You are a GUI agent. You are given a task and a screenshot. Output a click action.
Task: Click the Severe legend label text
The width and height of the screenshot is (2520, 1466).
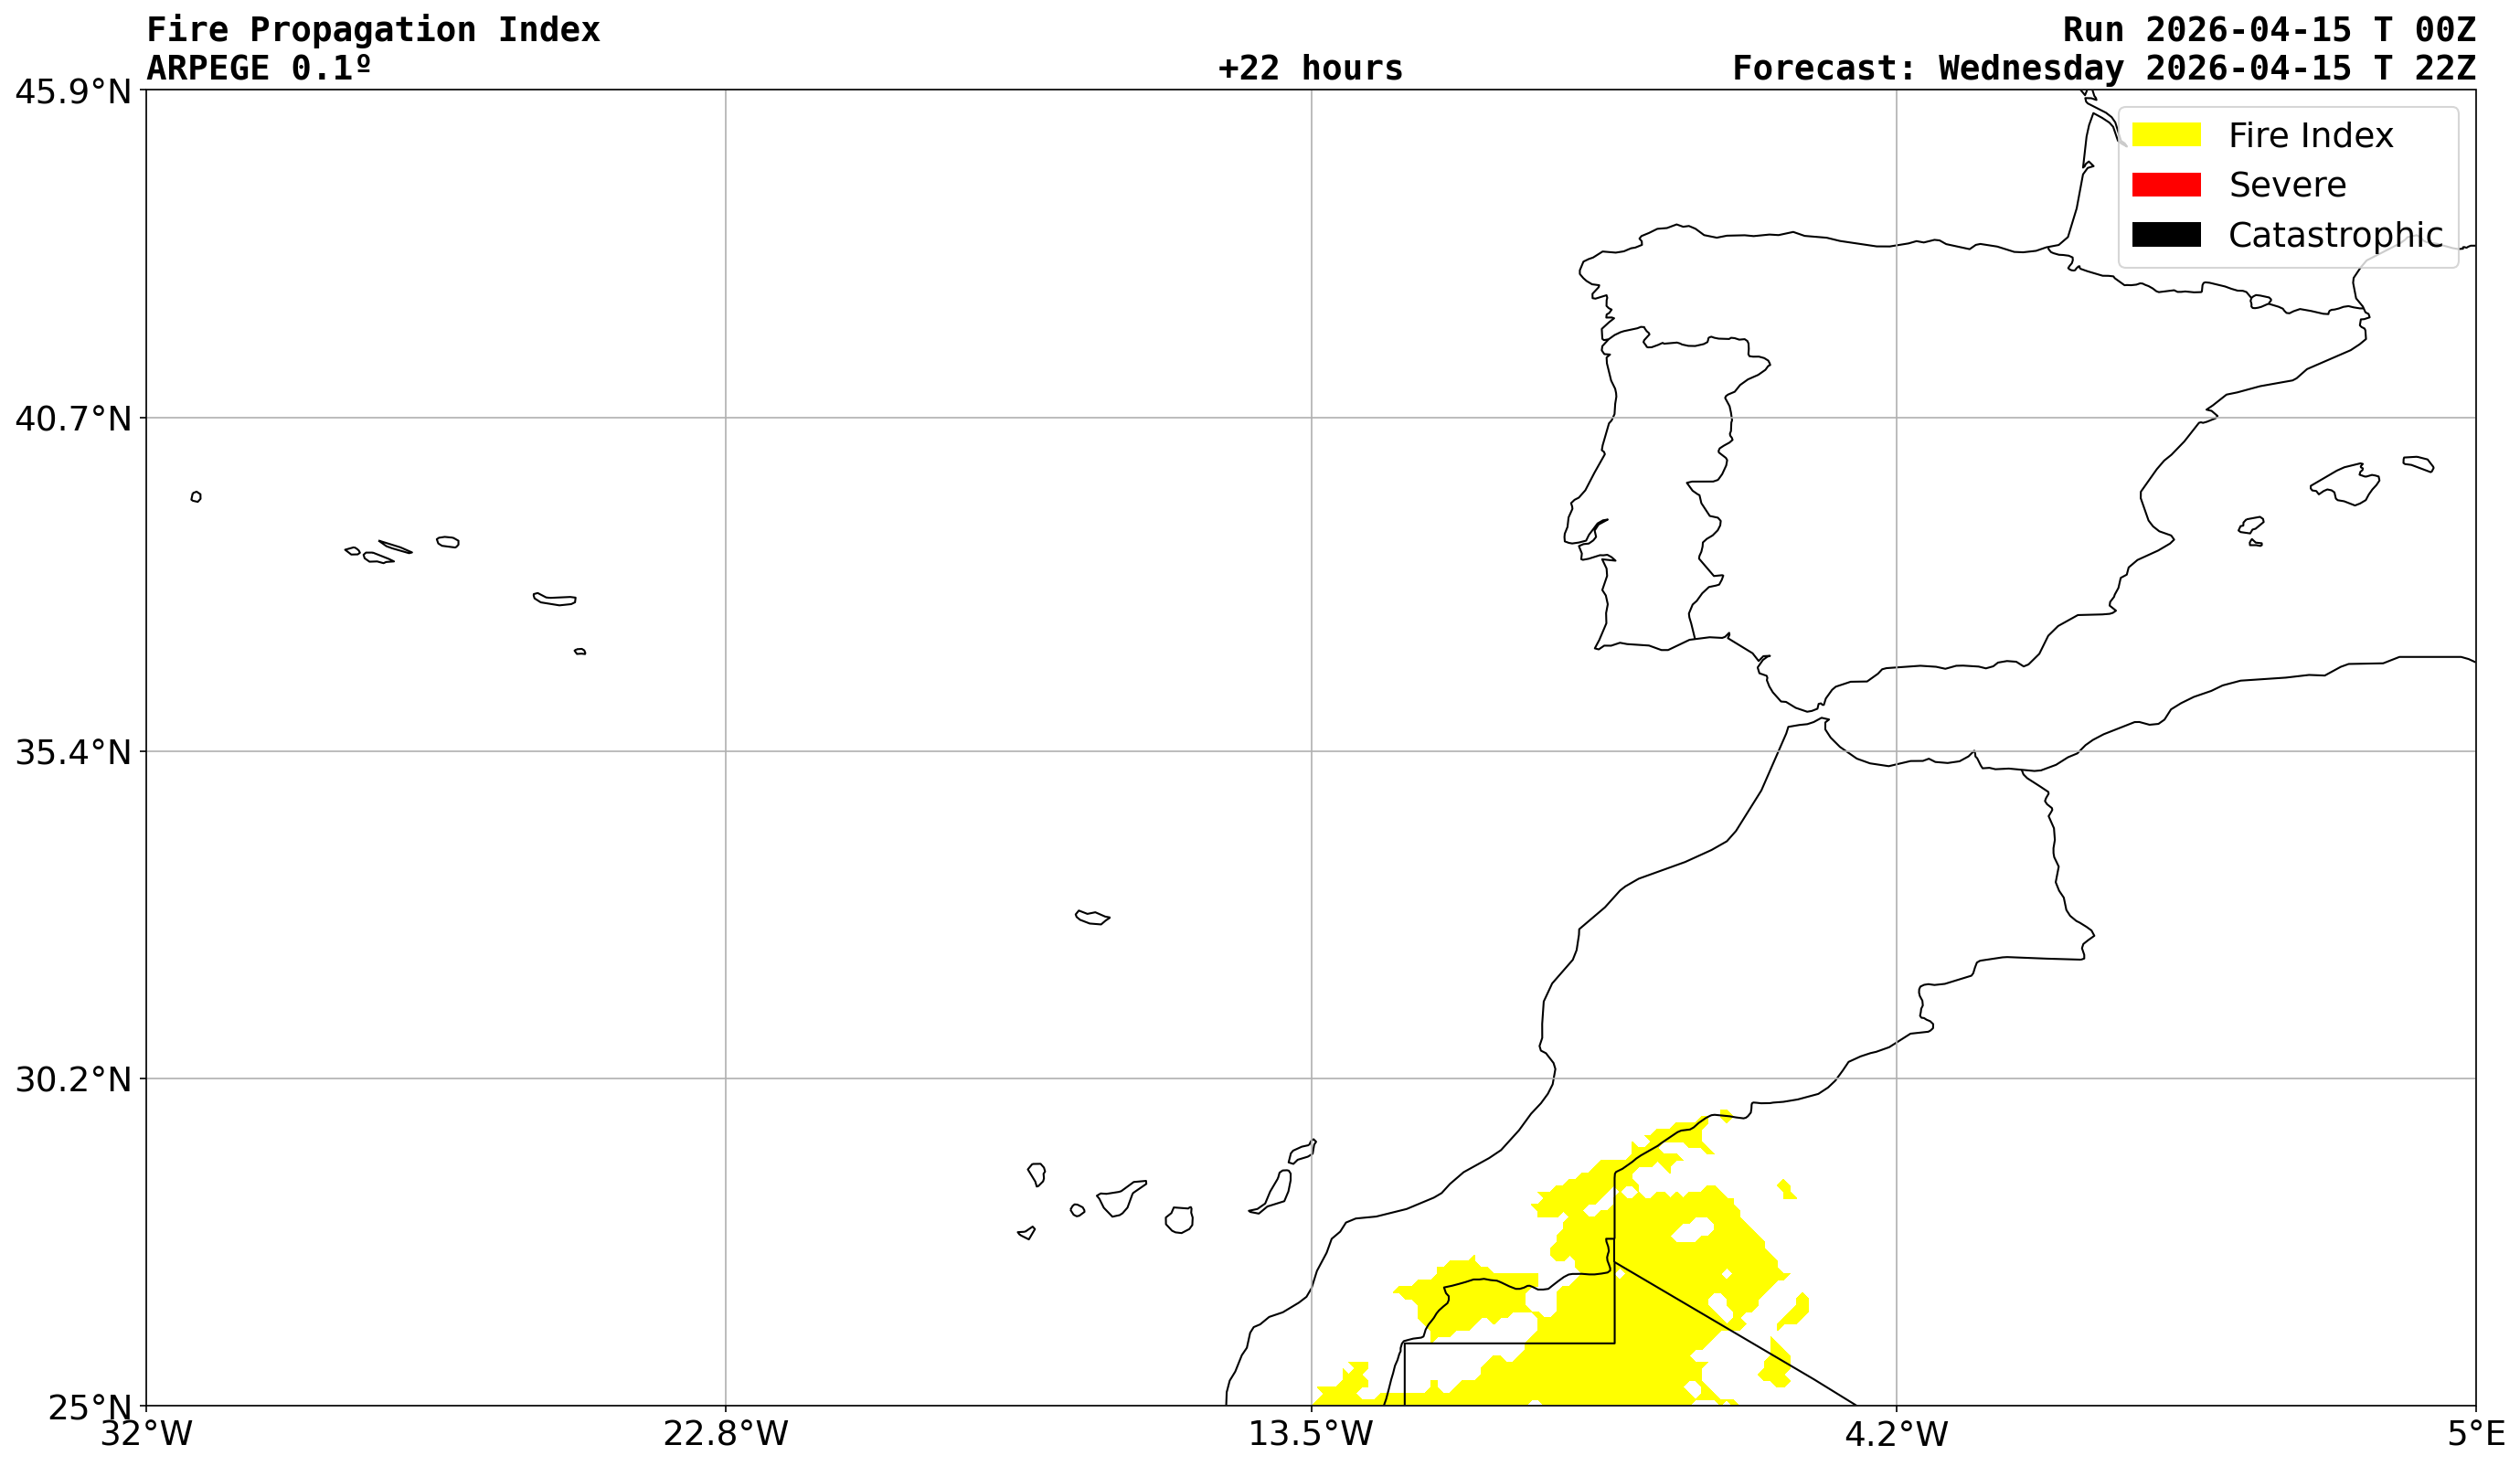[x=2287, y=185]
